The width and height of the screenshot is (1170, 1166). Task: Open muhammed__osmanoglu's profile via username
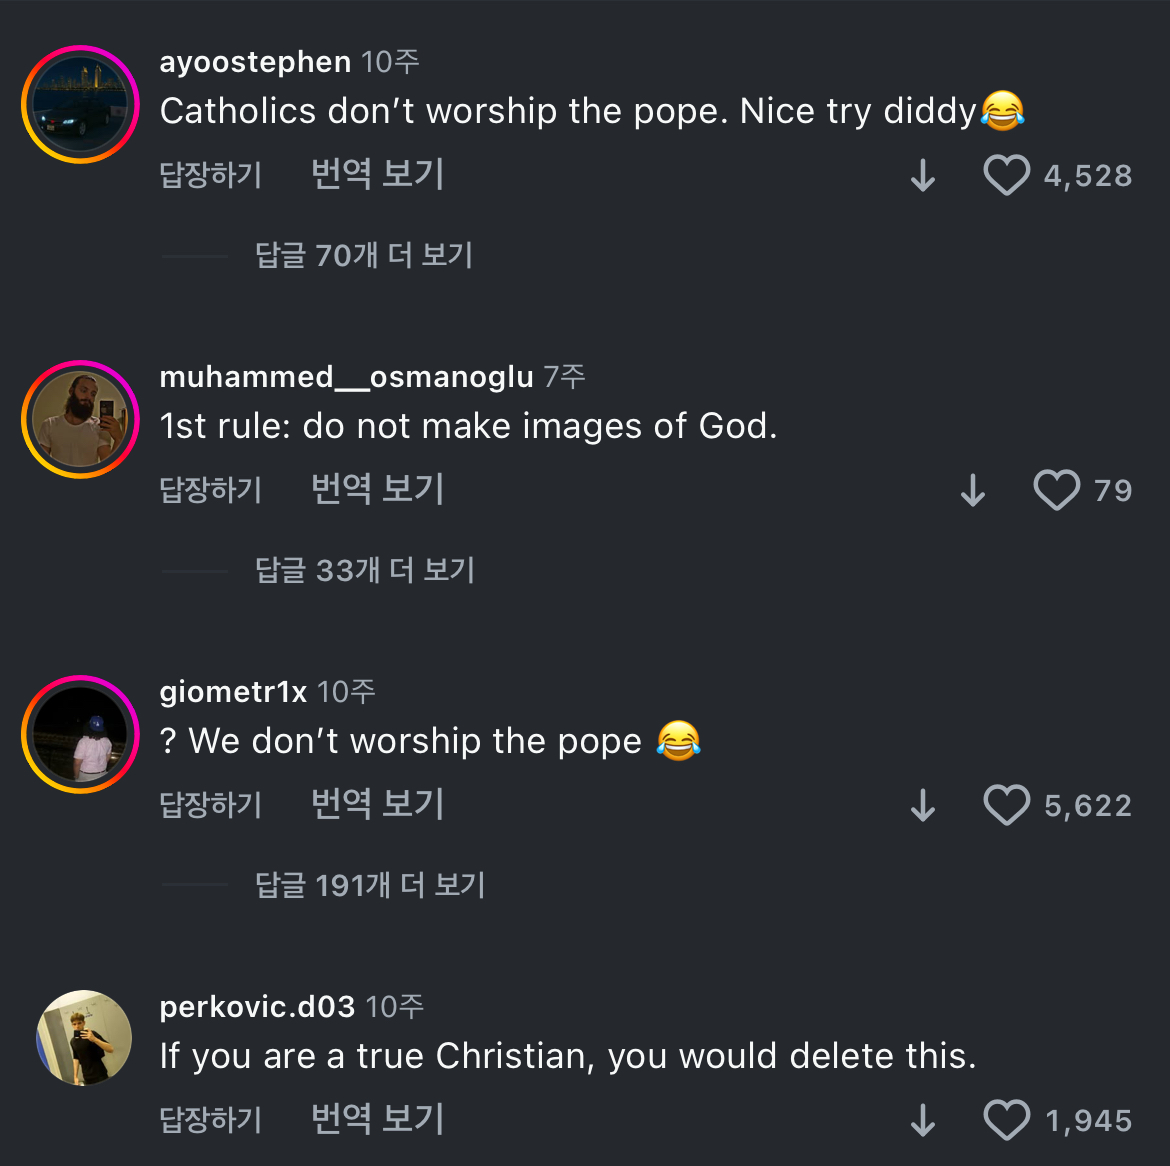[346, 377]
